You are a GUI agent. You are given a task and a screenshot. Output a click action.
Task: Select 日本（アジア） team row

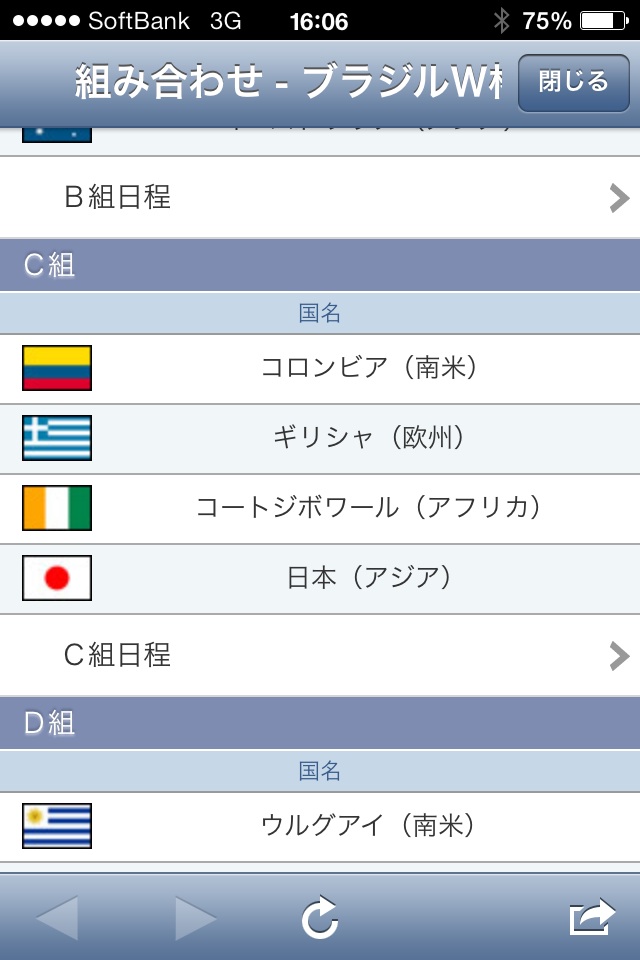(x=369, y=578)
